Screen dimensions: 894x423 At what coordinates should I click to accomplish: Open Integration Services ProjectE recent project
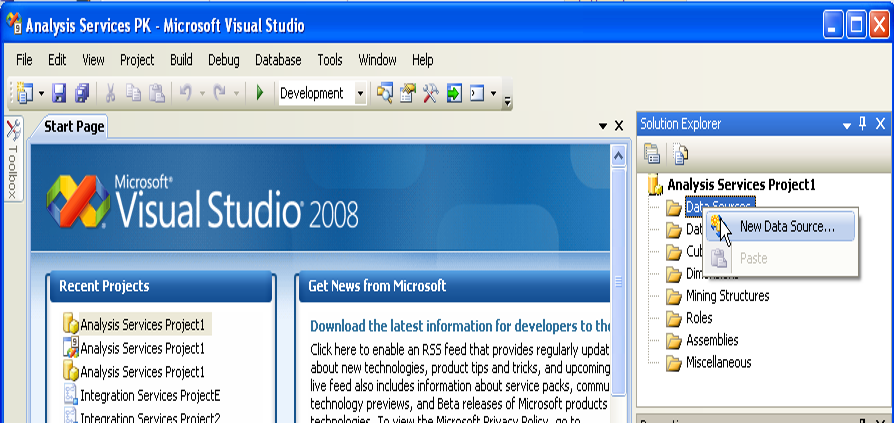[x=149, y=394]
